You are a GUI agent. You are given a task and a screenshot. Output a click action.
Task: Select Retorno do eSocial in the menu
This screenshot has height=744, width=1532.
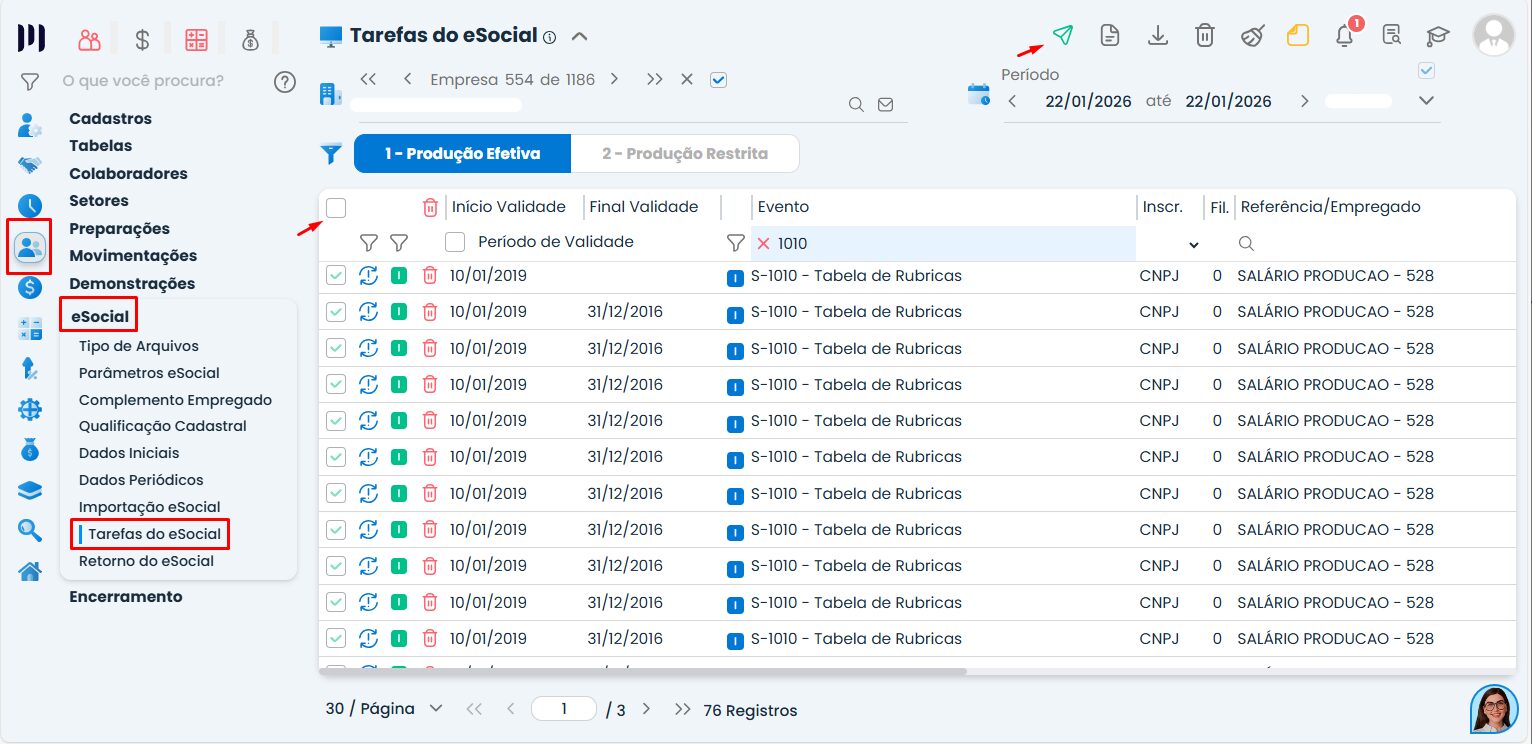click(x=146, y=561)
